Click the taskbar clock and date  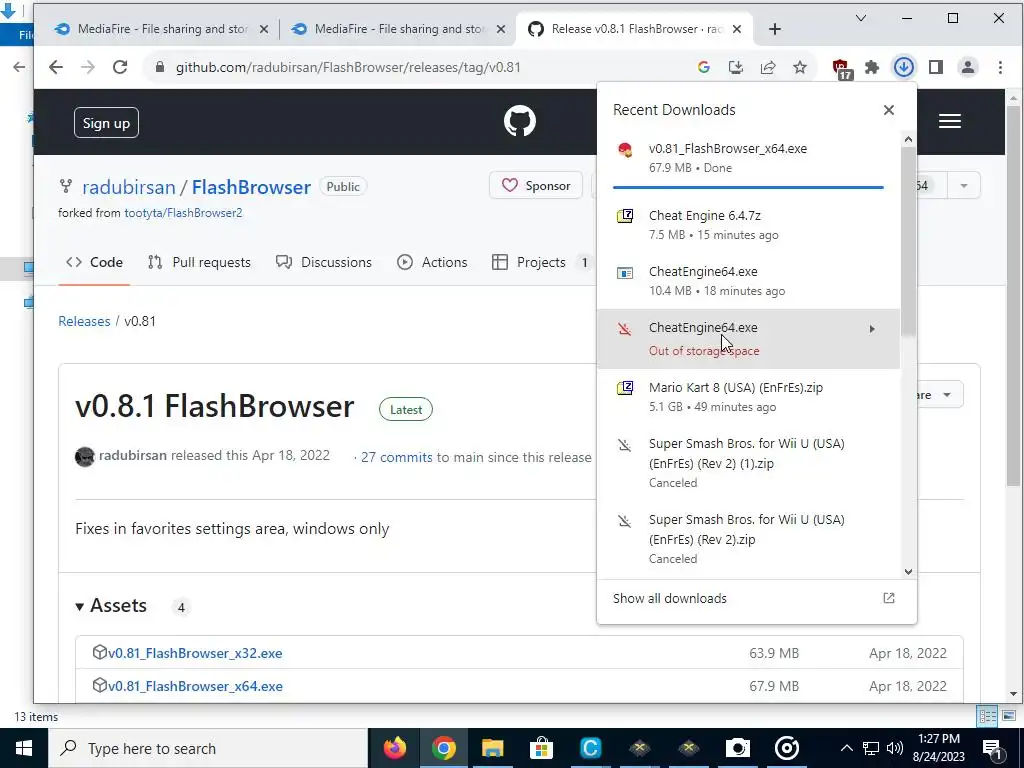click(x=938, y=748)
